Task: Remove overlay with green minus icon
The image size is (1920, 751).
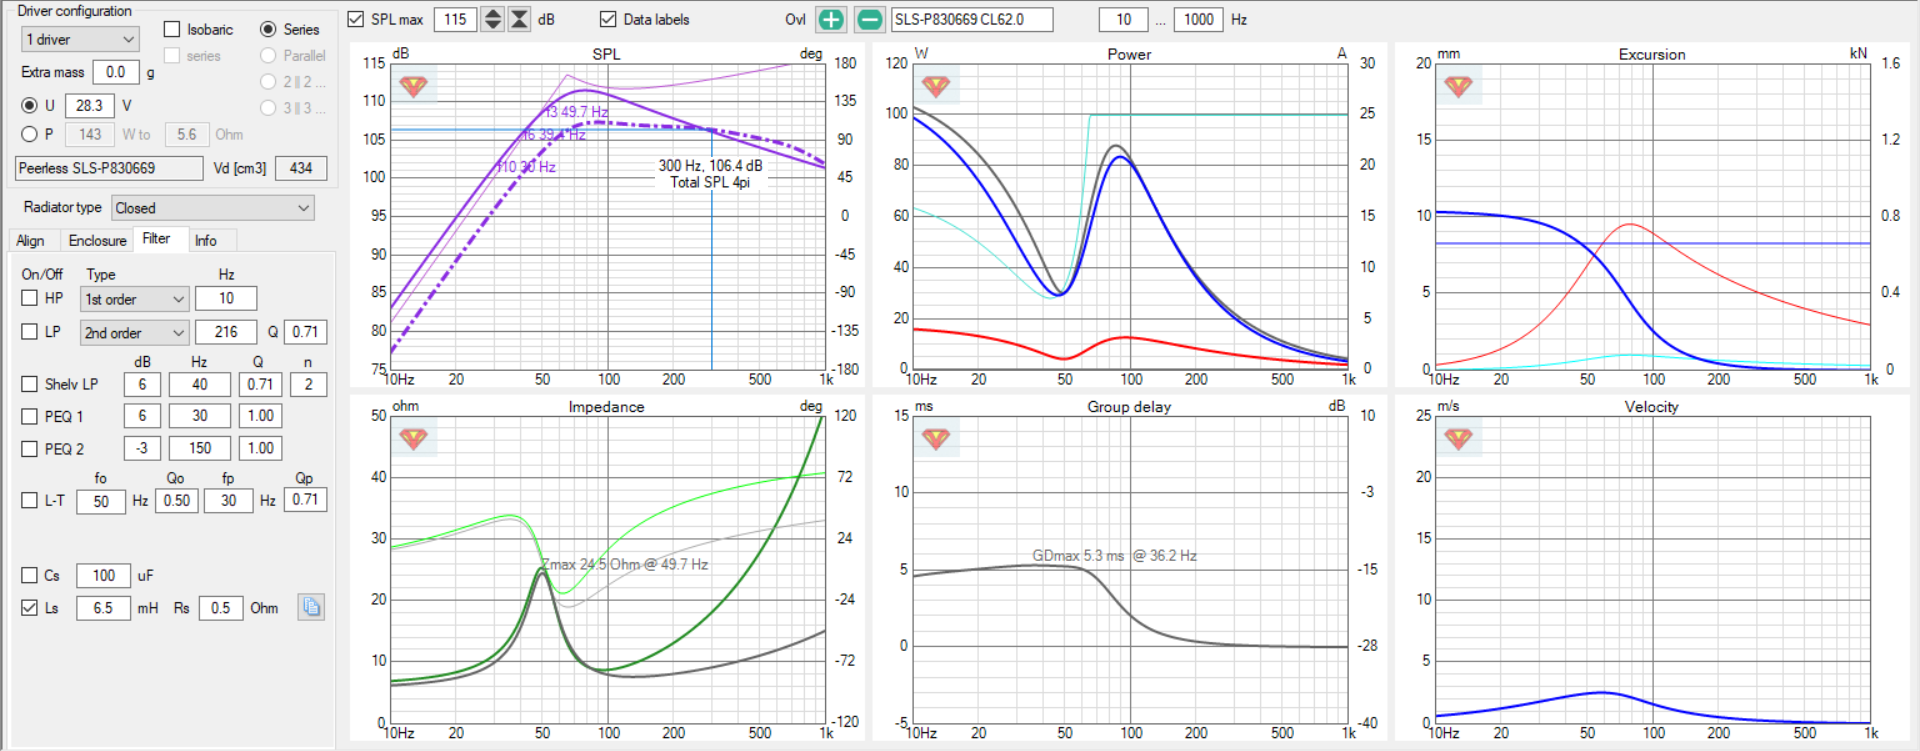Action: 870,19
